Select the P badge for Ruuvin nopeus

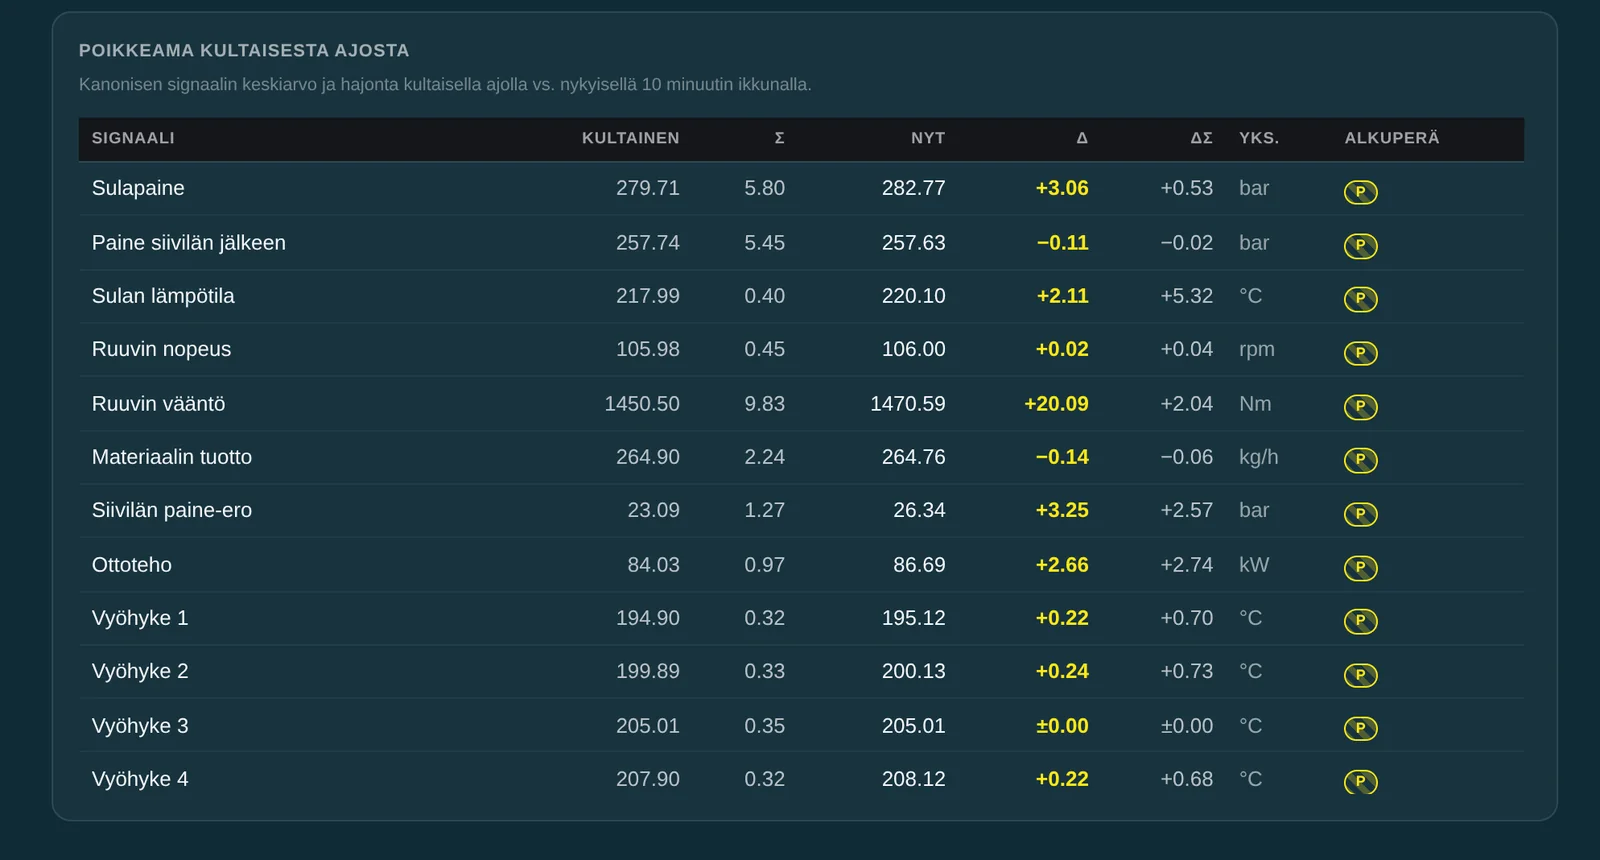1360,353
